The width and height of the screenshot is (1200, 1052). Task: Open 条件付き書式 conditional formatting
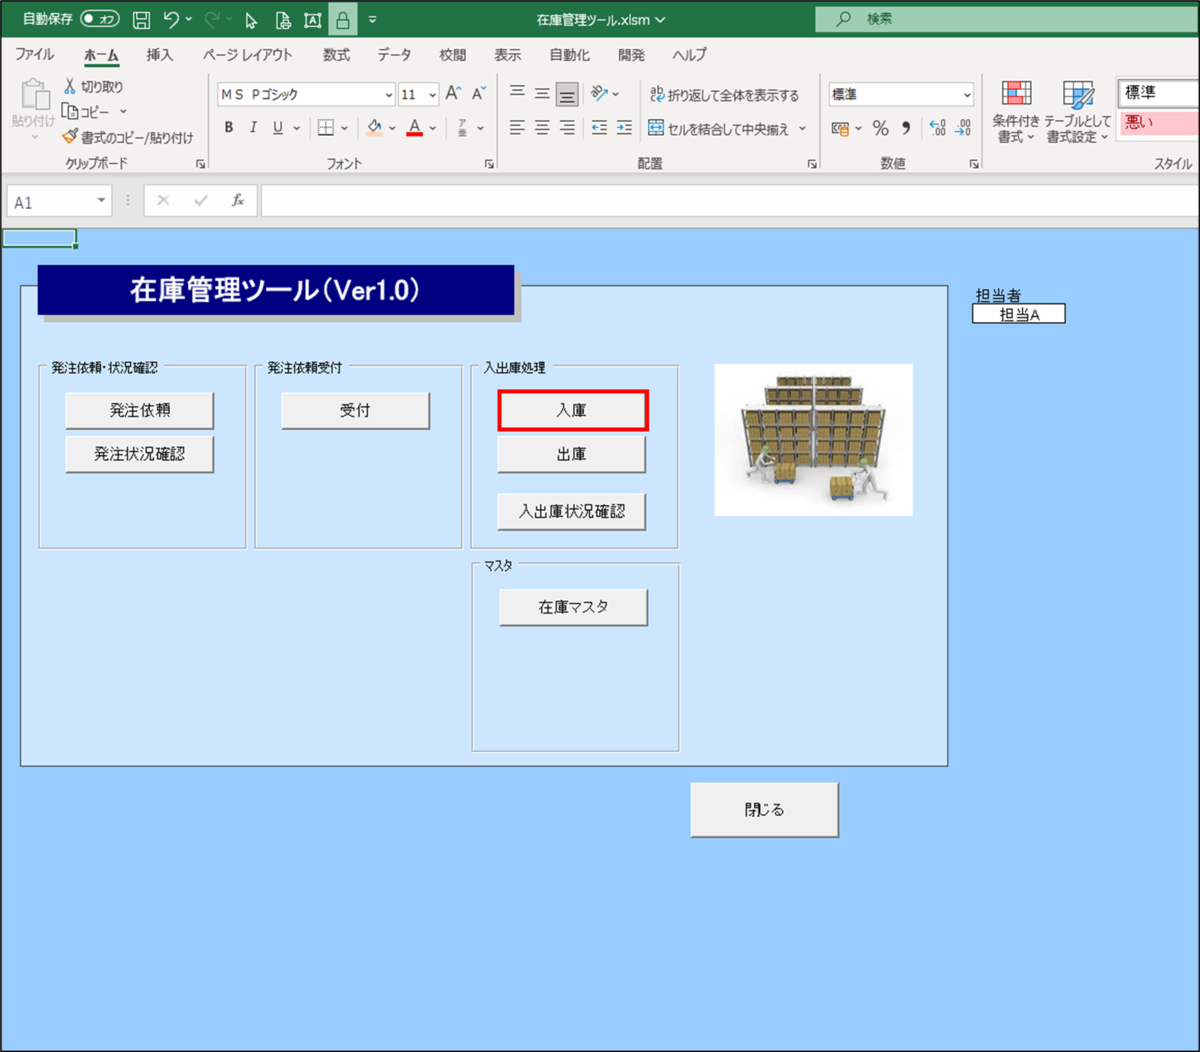point(1016,112)
